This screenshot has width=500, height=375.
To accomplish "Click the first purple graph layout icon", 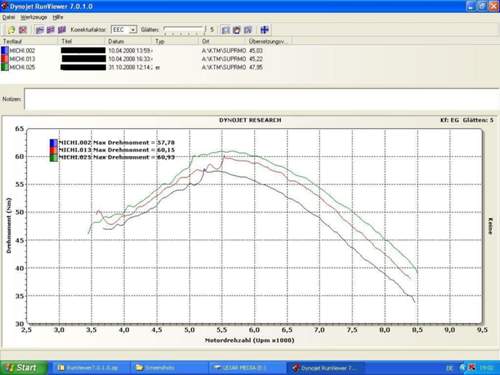I will pyautogui.click(x=40, y=30).
